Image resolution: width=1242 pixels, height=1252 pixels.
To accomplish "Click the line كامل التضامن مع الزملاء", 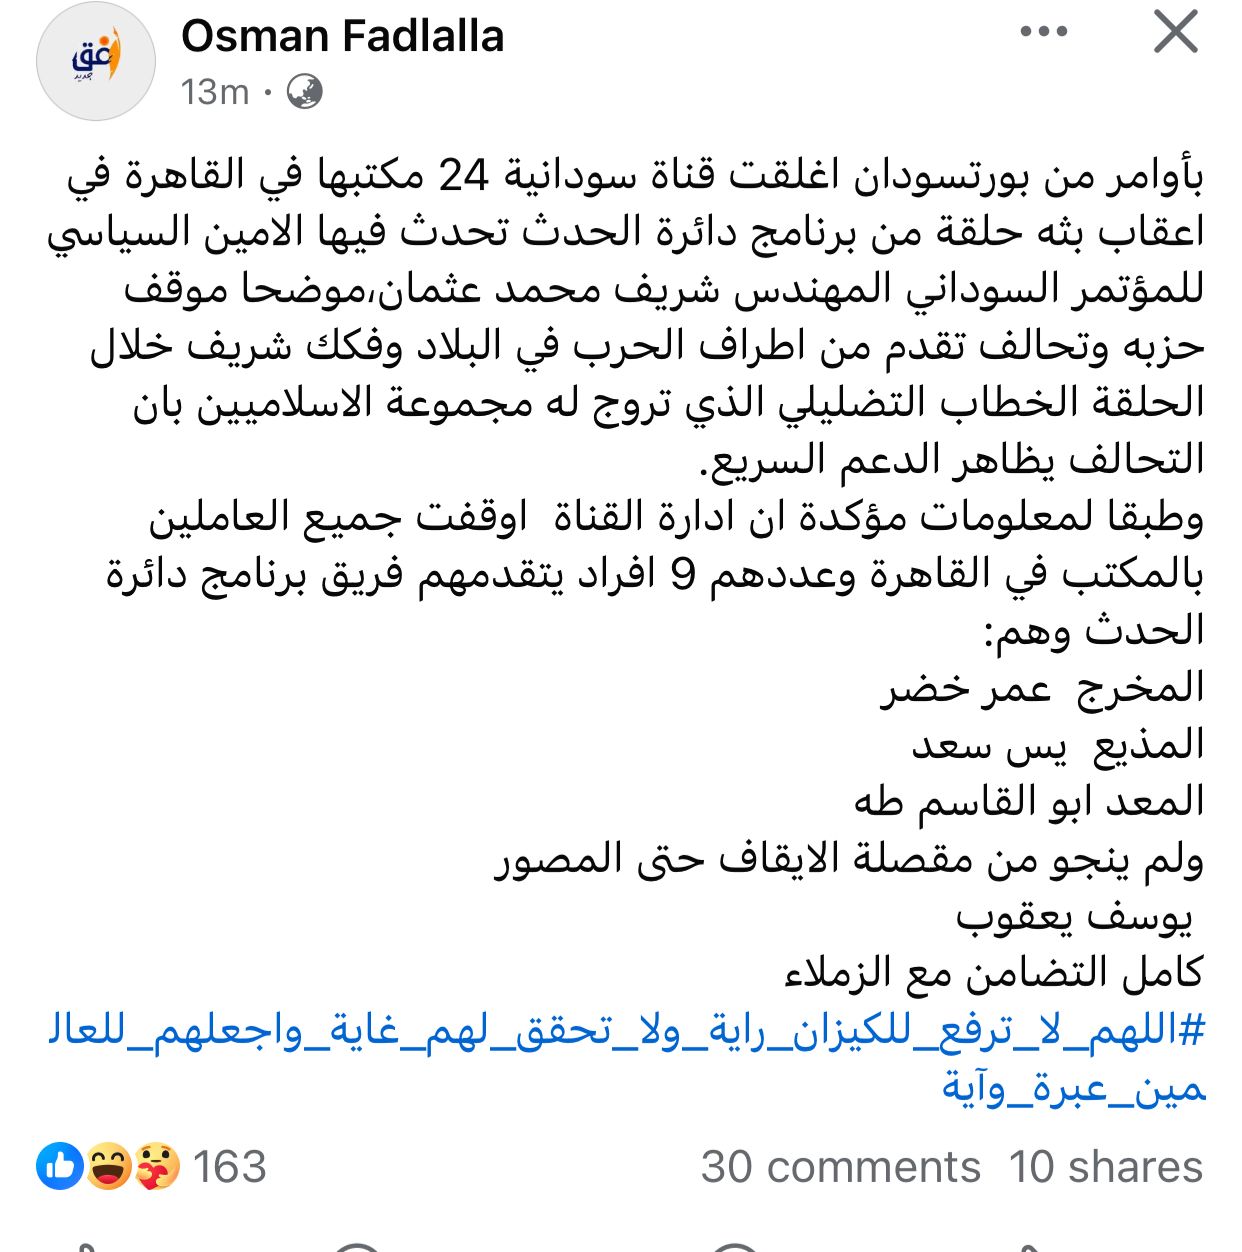I will click(993, 974).
